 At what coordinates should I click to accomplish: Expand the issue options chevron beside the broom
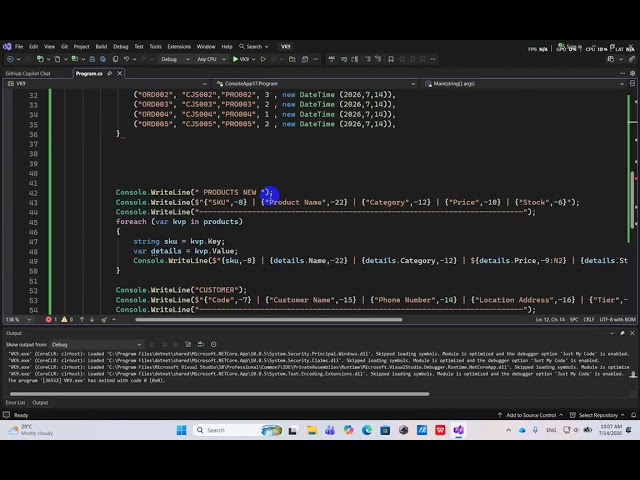click(x=114, y=320)
